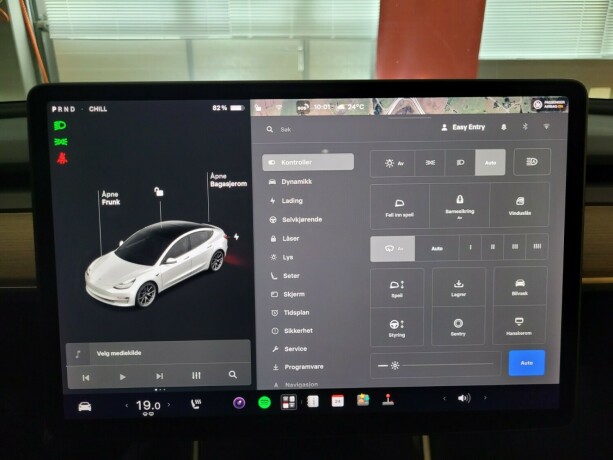Enable Auto brightness blue button
This screenshot has height=460, width=613.
pyautogui.click(x=527, y=363)
